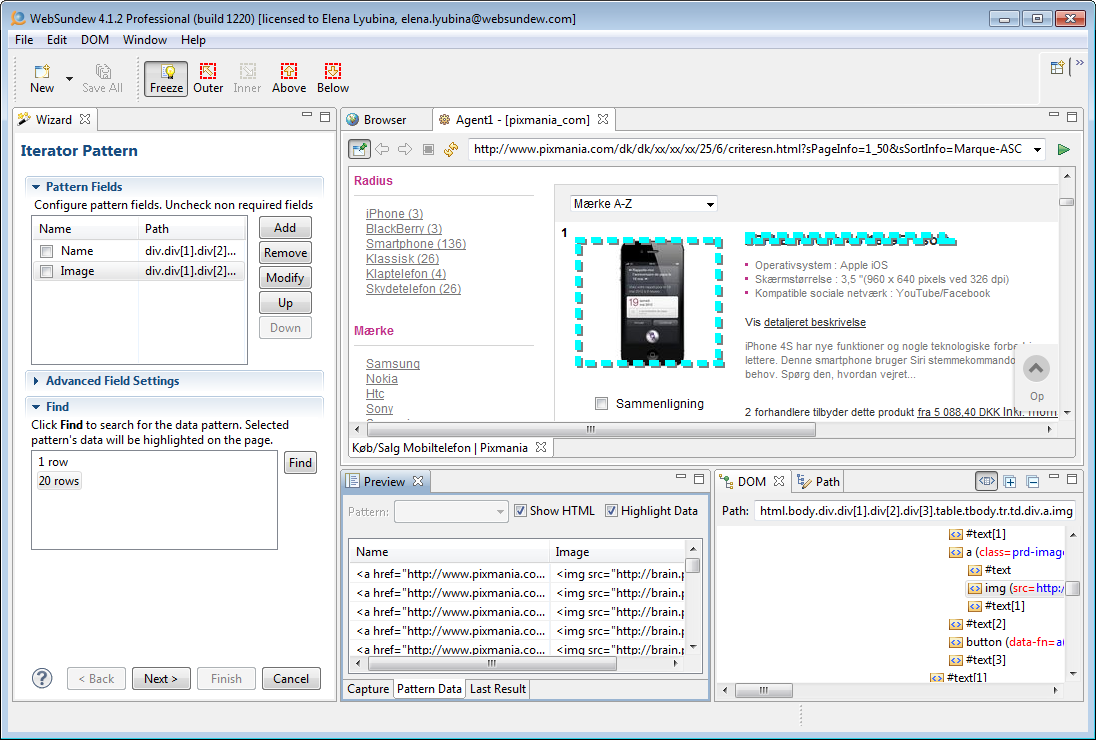Screen dimensions: 1096x740
Task: Open the detaljeret beskrivelse link
Action: click(815, 322)
